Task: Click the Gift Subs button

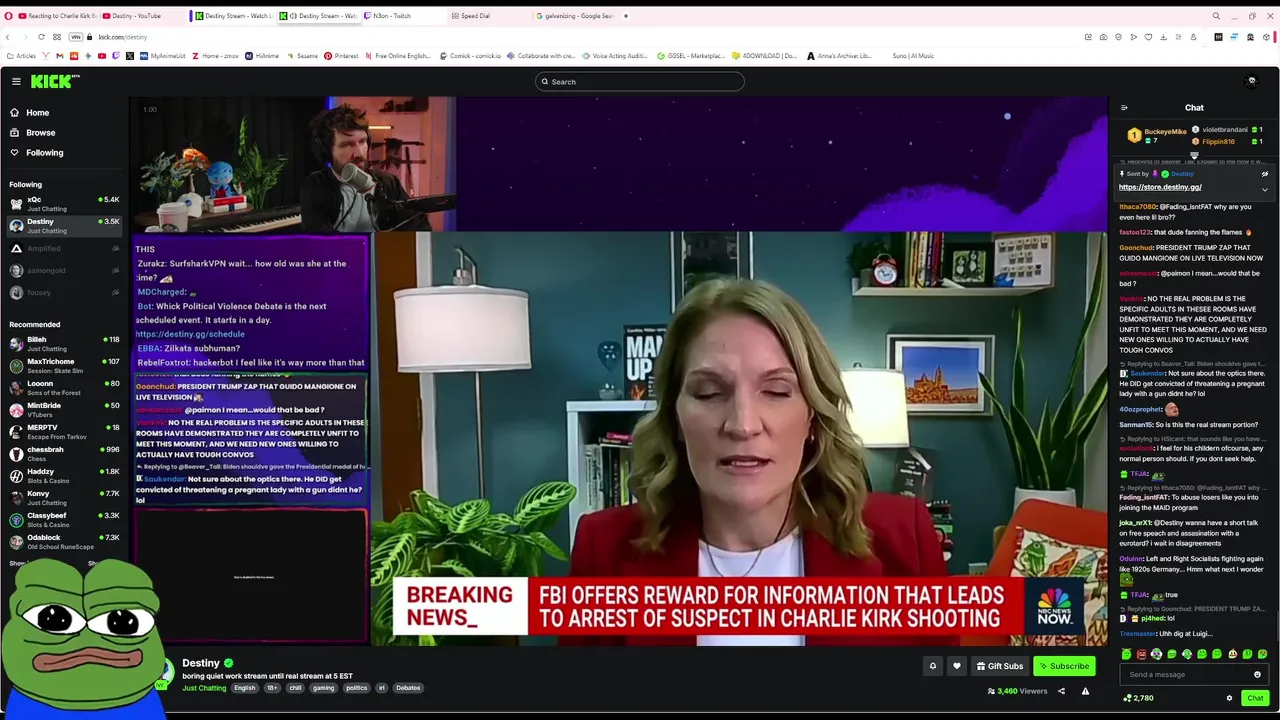Action: (999, 666)
